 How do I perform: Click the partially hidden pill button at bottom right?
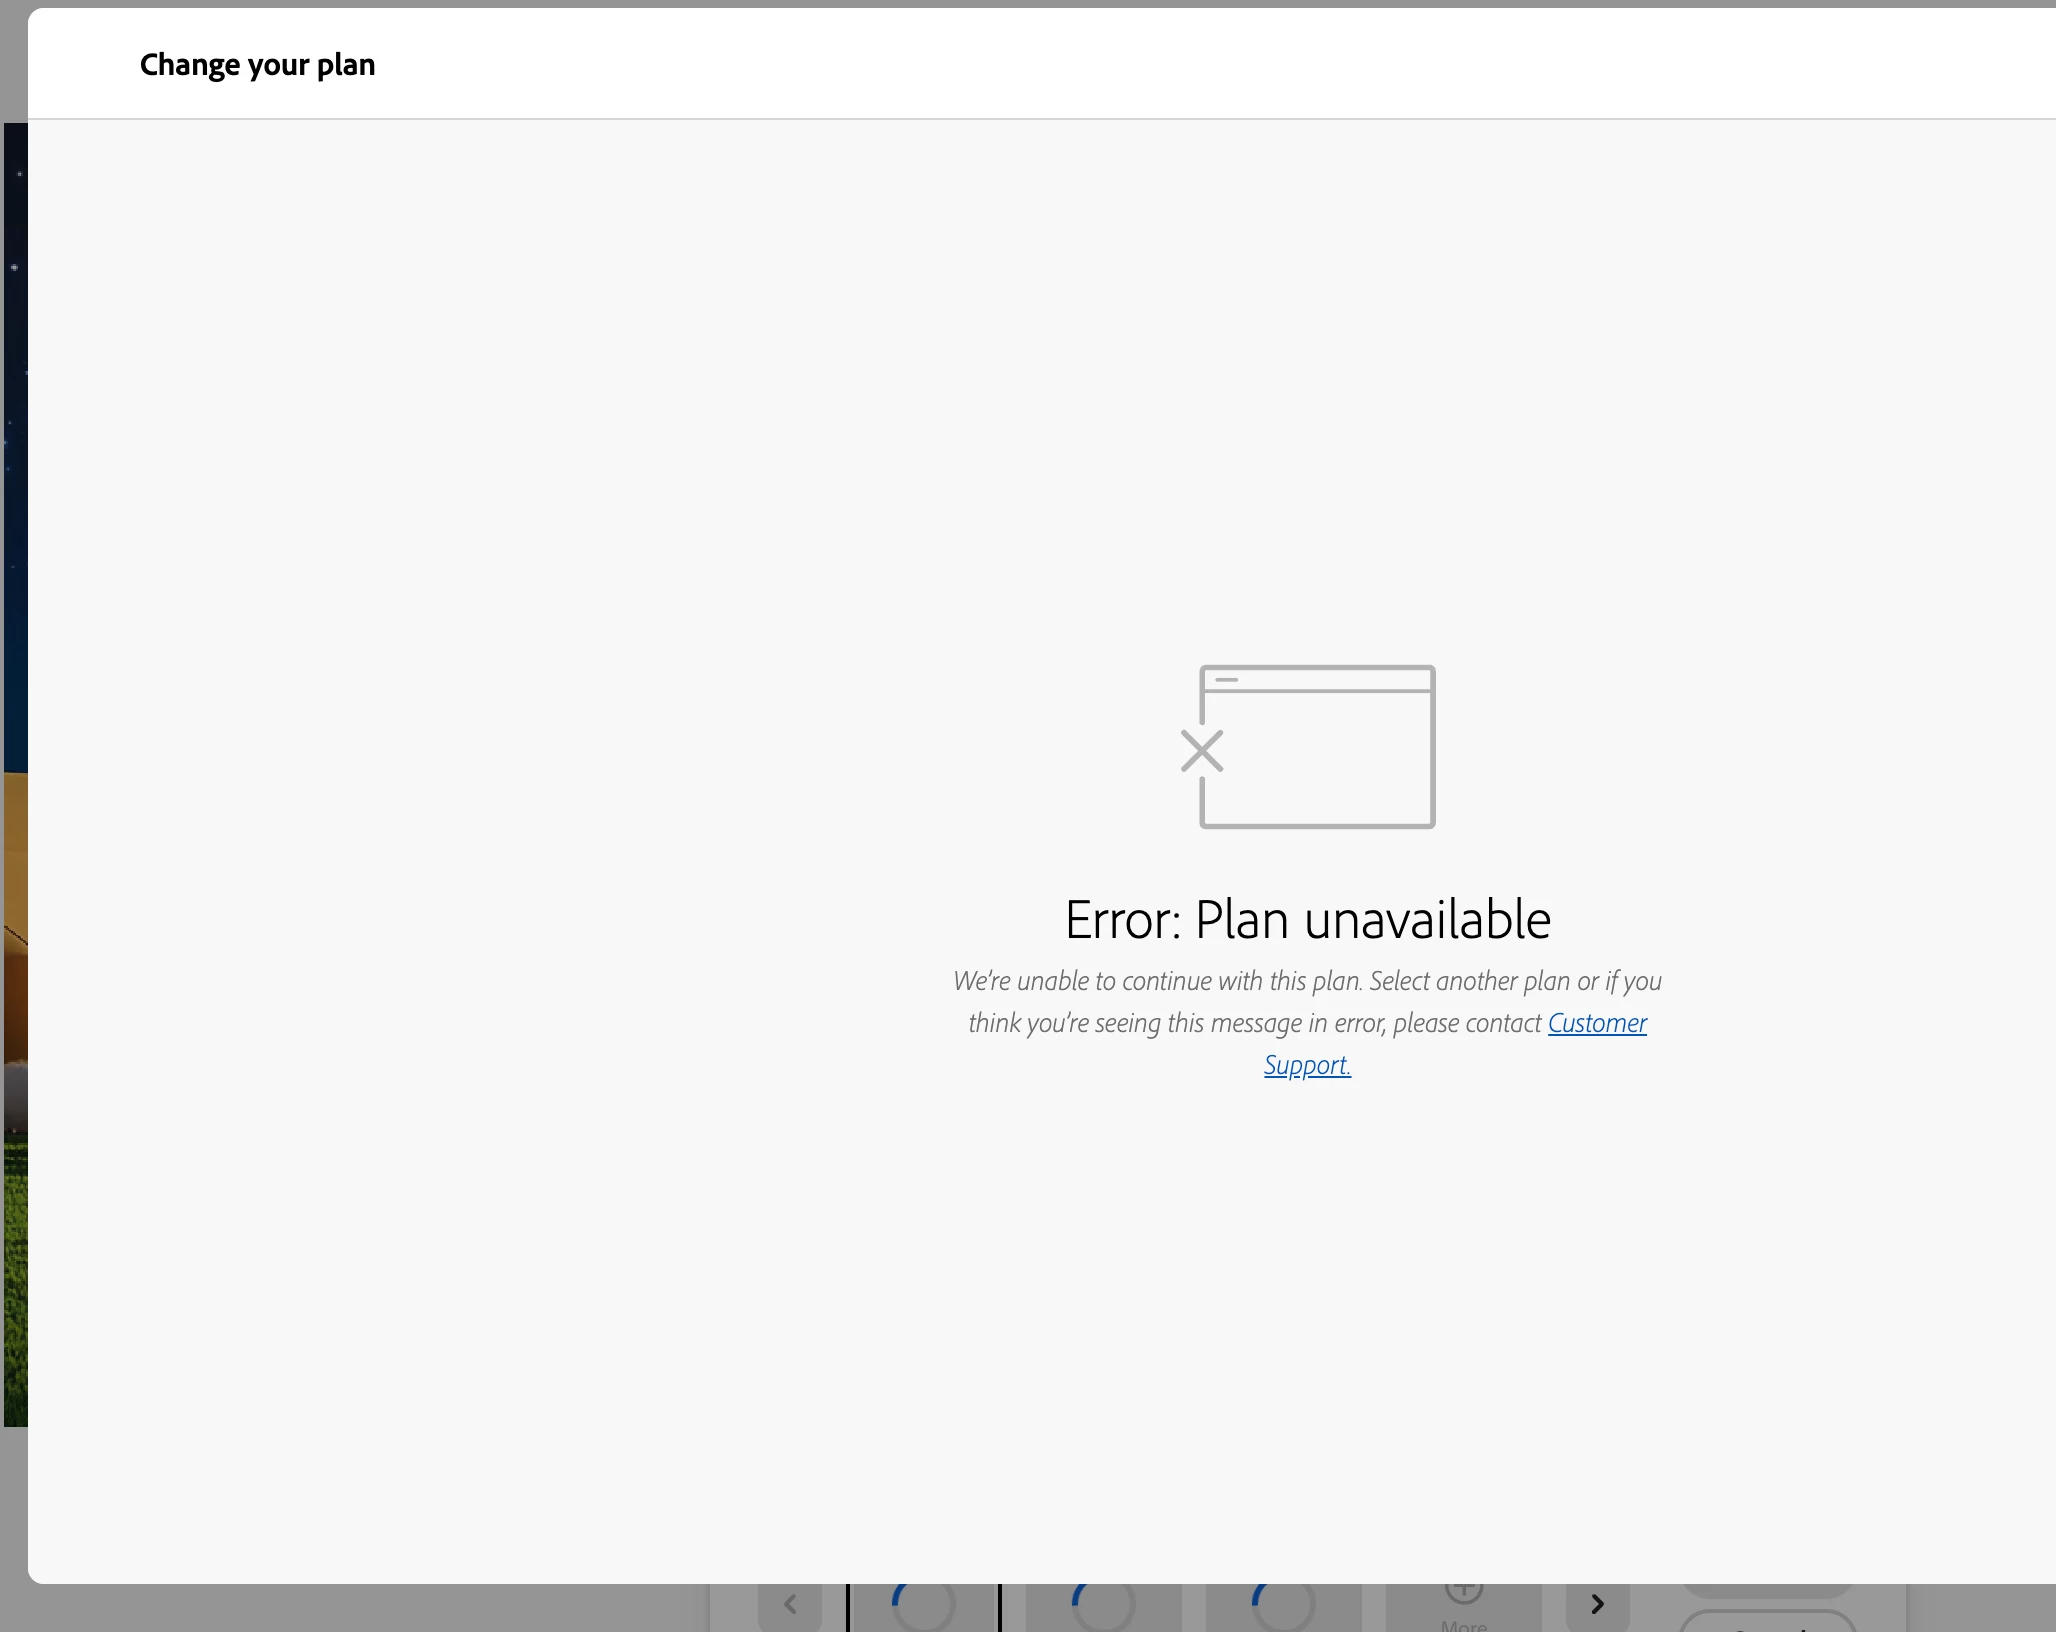click(x=1767, y=1591)
